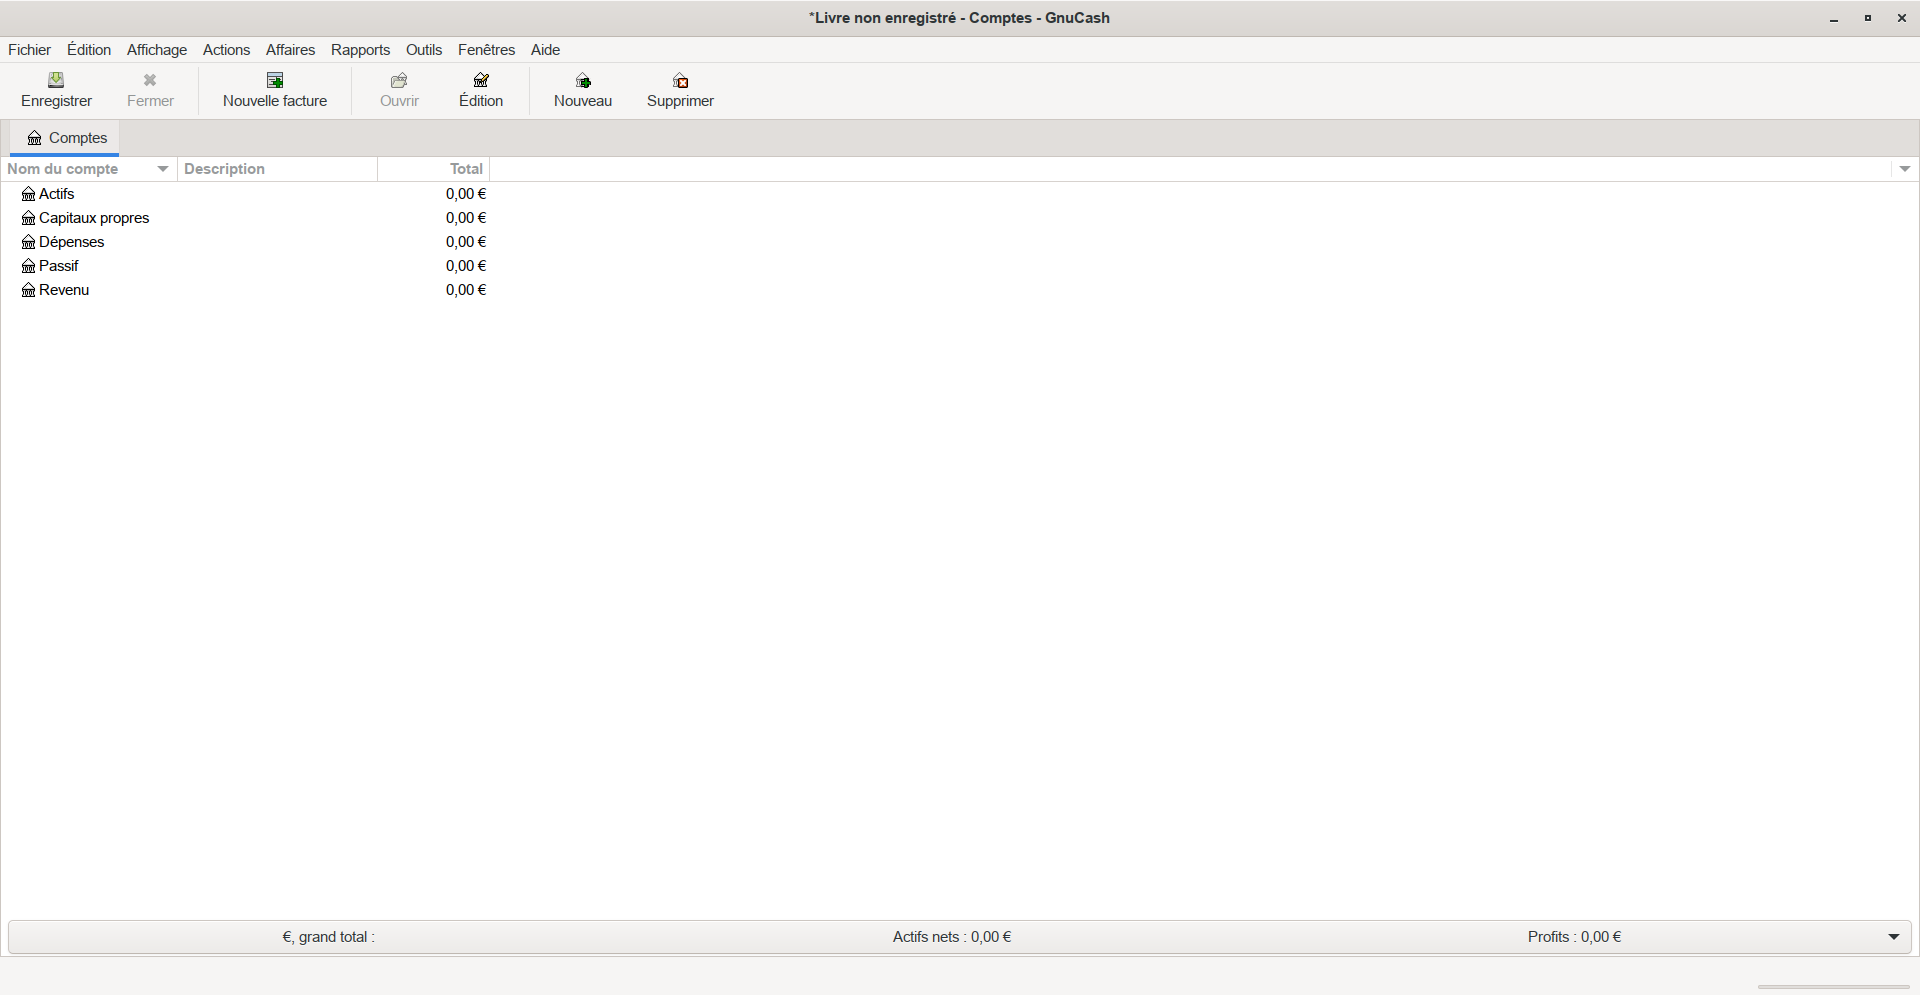Viewport: 1920px width, 995px height.
Task: Switch to the Comptes tab
Action: (x=67, y=138)
